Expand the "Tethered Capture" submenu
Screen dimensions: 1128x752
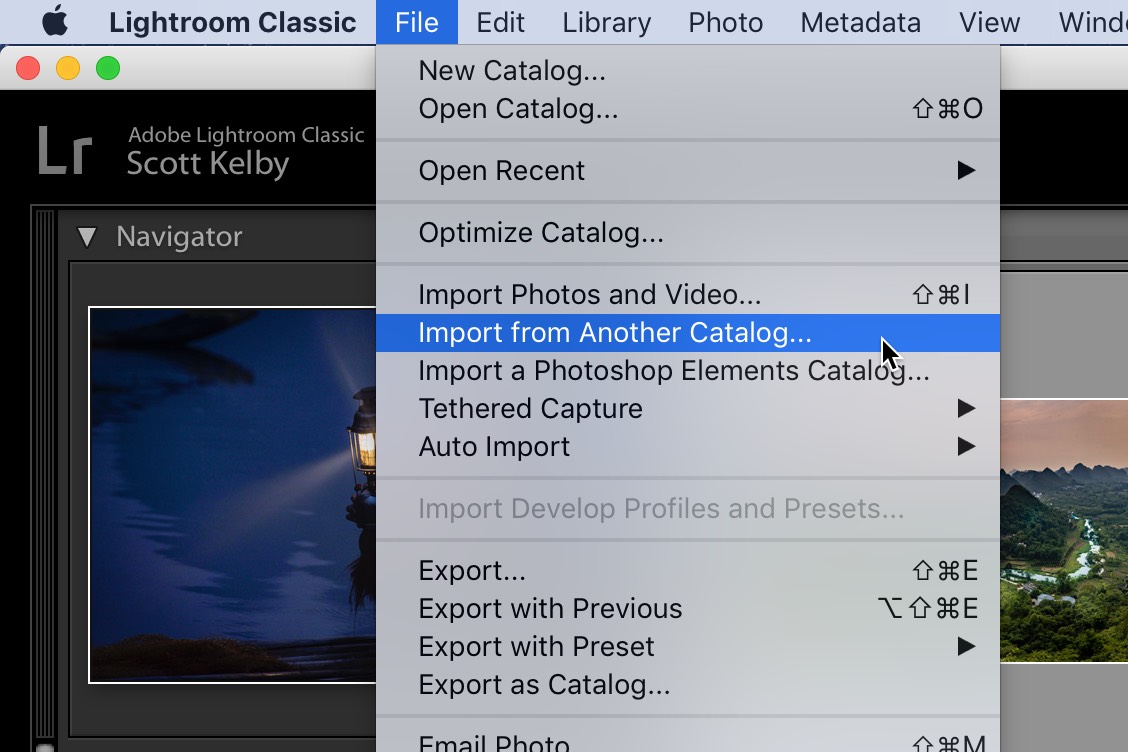[x=530, y=408]
